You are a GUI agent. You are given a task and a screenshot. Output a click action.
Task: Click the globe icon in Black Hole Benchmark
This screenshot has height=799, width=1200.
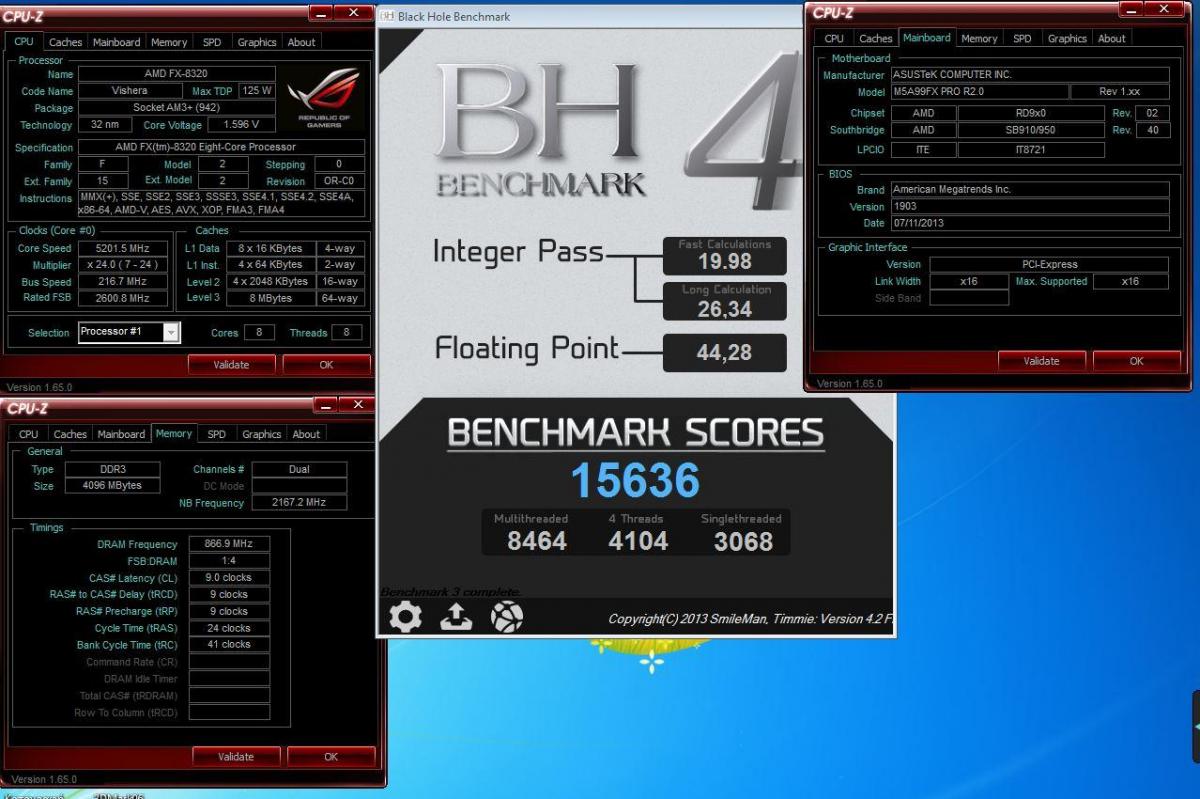point(507,617)
